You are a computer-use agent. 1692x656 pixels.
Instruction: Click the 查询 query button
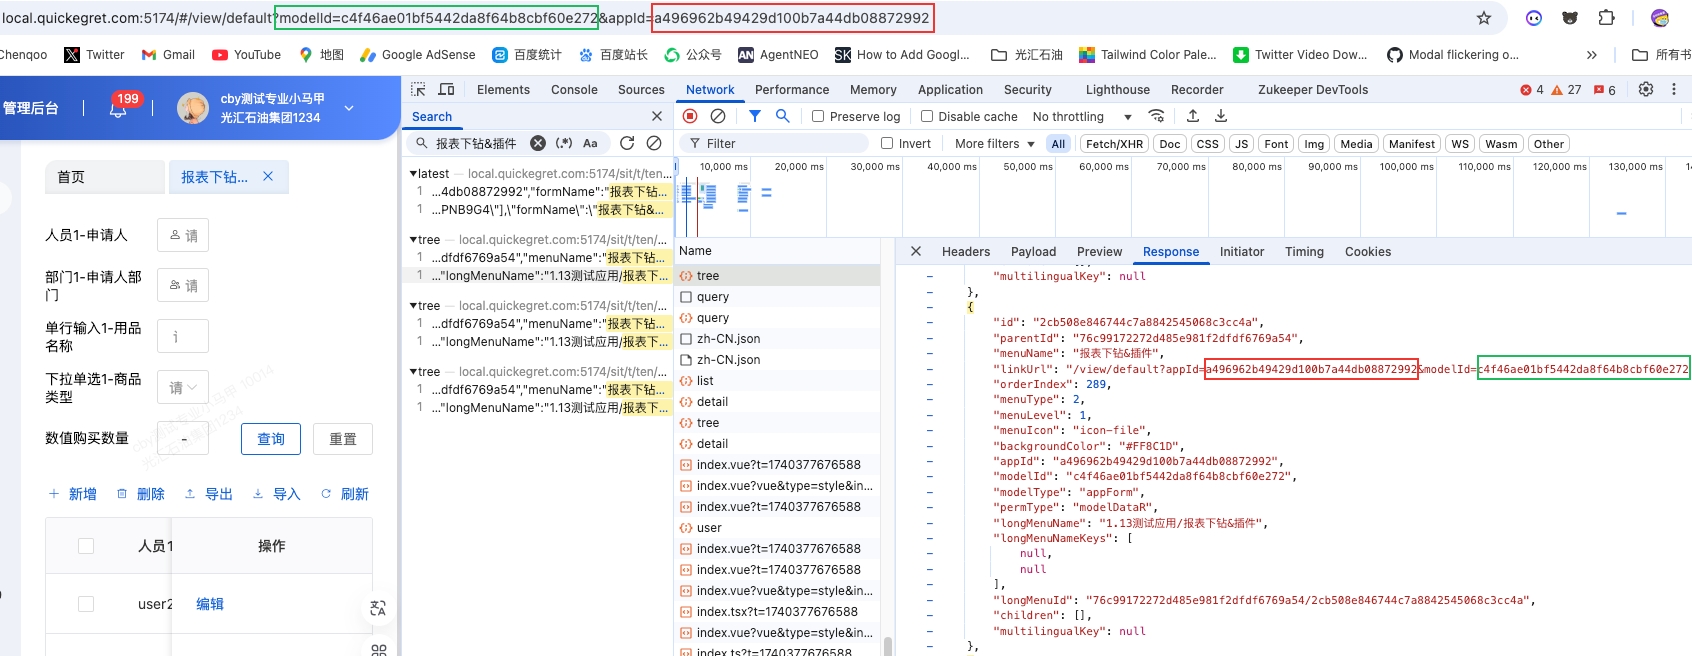tap(271, 439)
